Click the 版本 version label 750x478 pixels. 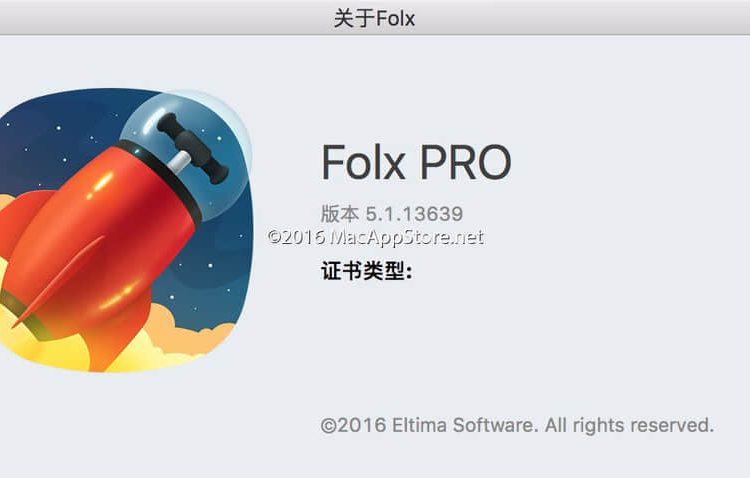pyautogui.click(x=340, y=213)
